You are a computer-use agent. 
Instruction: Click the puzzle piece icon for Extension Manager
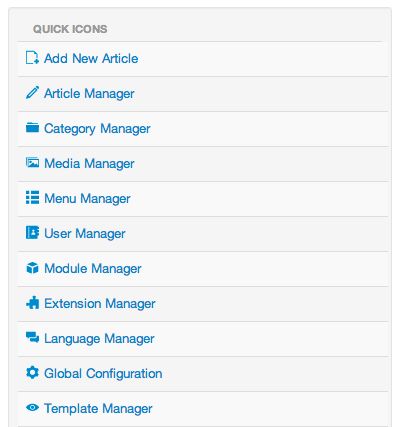pos(32,303)
